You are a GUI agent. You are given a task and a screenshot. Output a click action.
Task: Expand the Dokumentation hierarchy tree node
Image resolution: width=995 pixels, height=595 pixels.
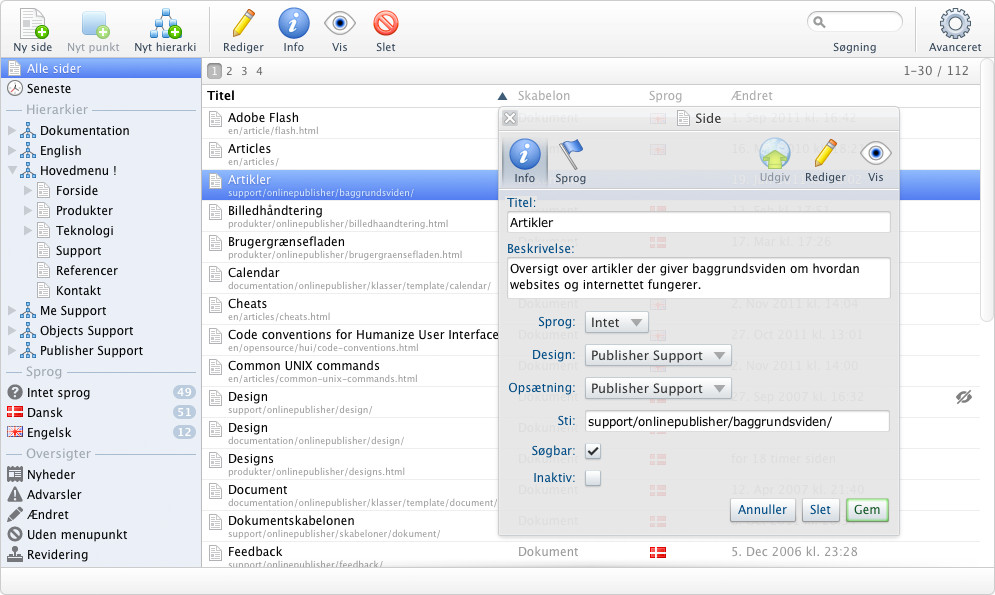[x=12, y=131]
